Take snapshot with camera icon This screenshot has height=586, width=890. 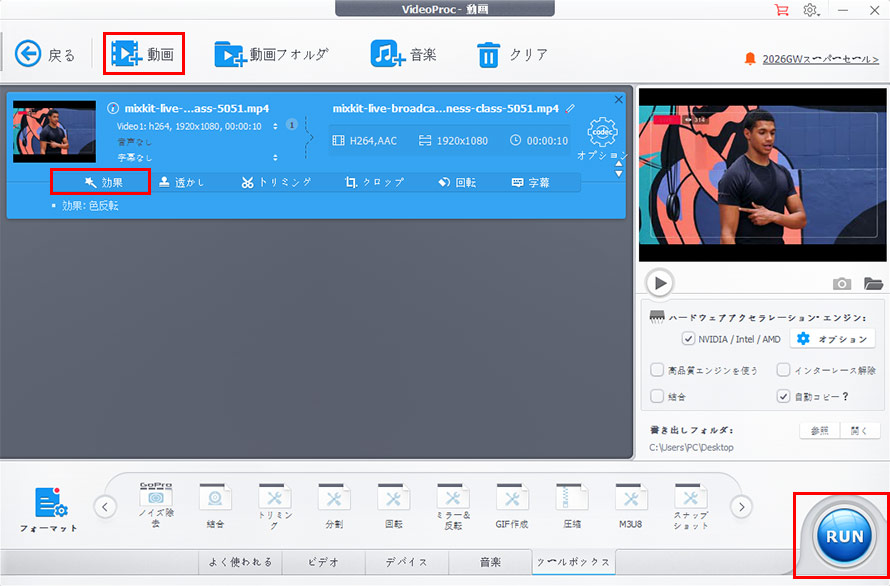(842, 283)
